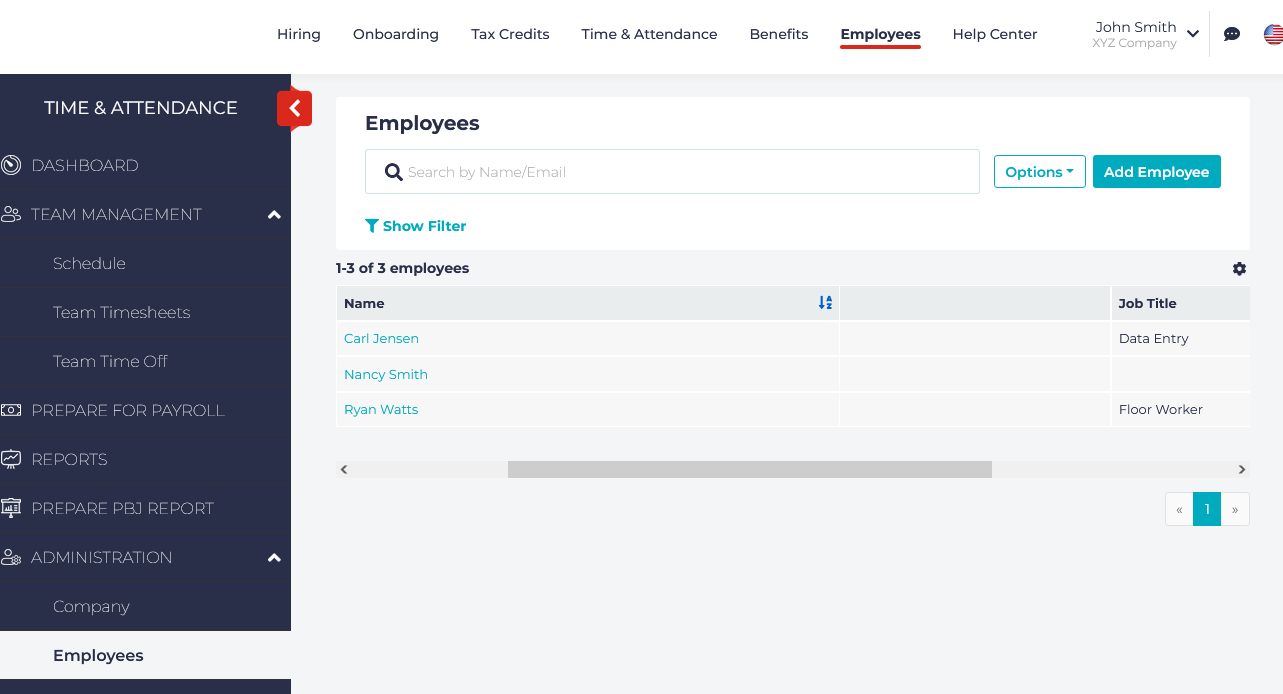Open Prepare For Payroll via its sidebar icon

(11, 410)
